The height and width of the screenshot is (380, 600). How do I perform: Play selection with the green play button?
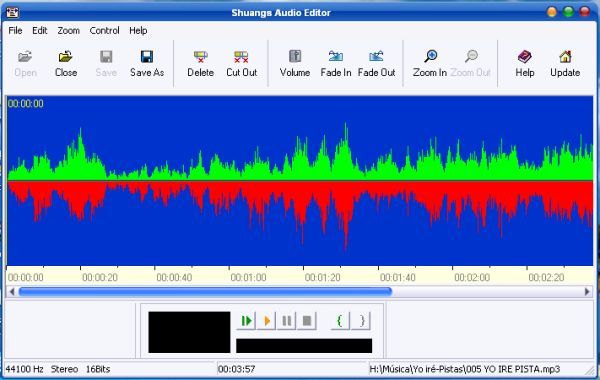click(x=246, y=321)
